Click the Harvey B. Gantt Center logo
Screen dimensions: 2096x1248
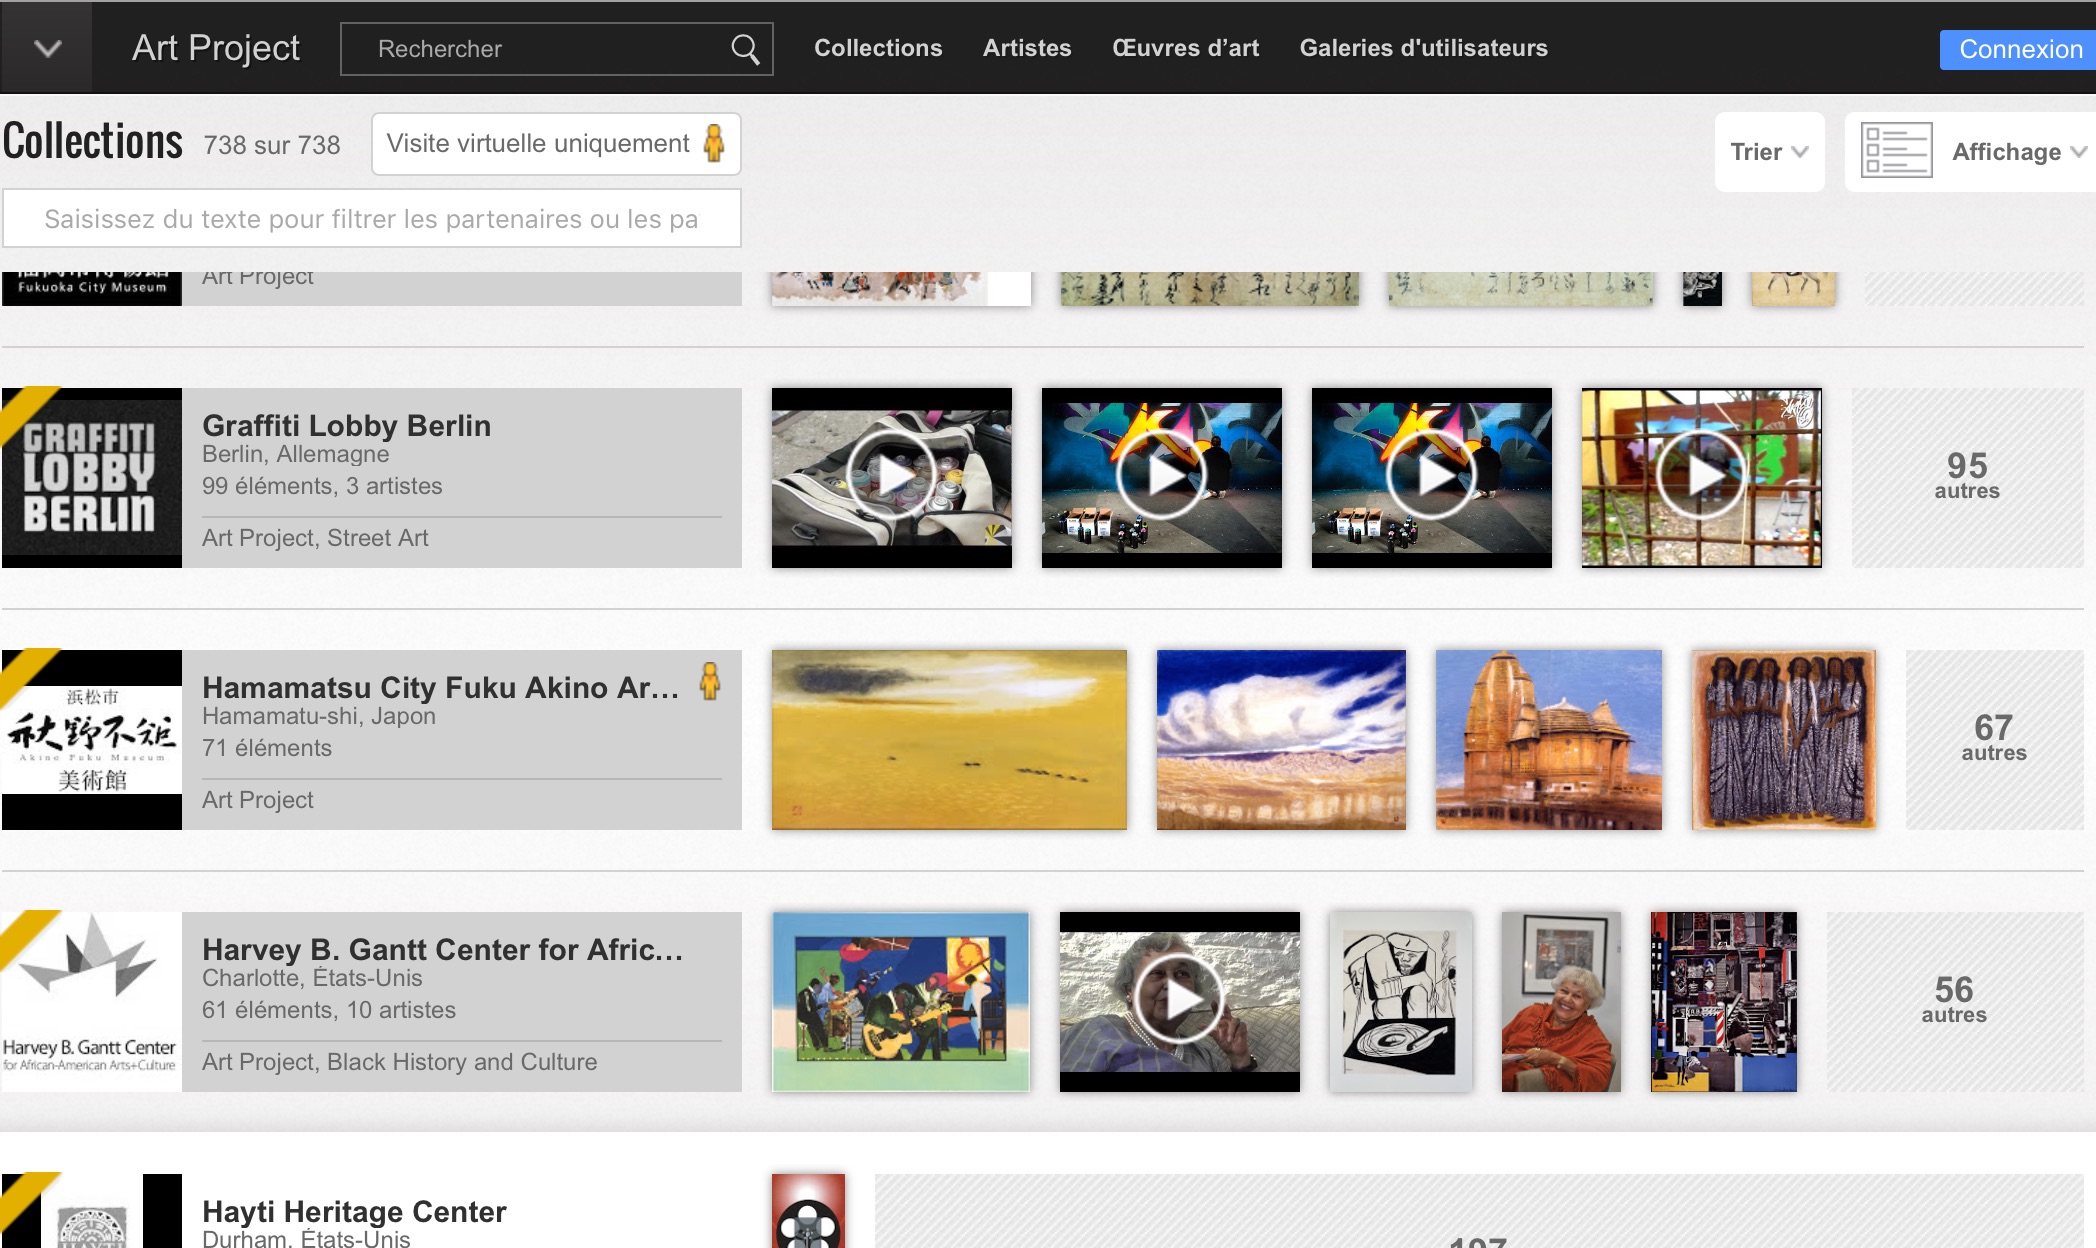[91, 1001]
